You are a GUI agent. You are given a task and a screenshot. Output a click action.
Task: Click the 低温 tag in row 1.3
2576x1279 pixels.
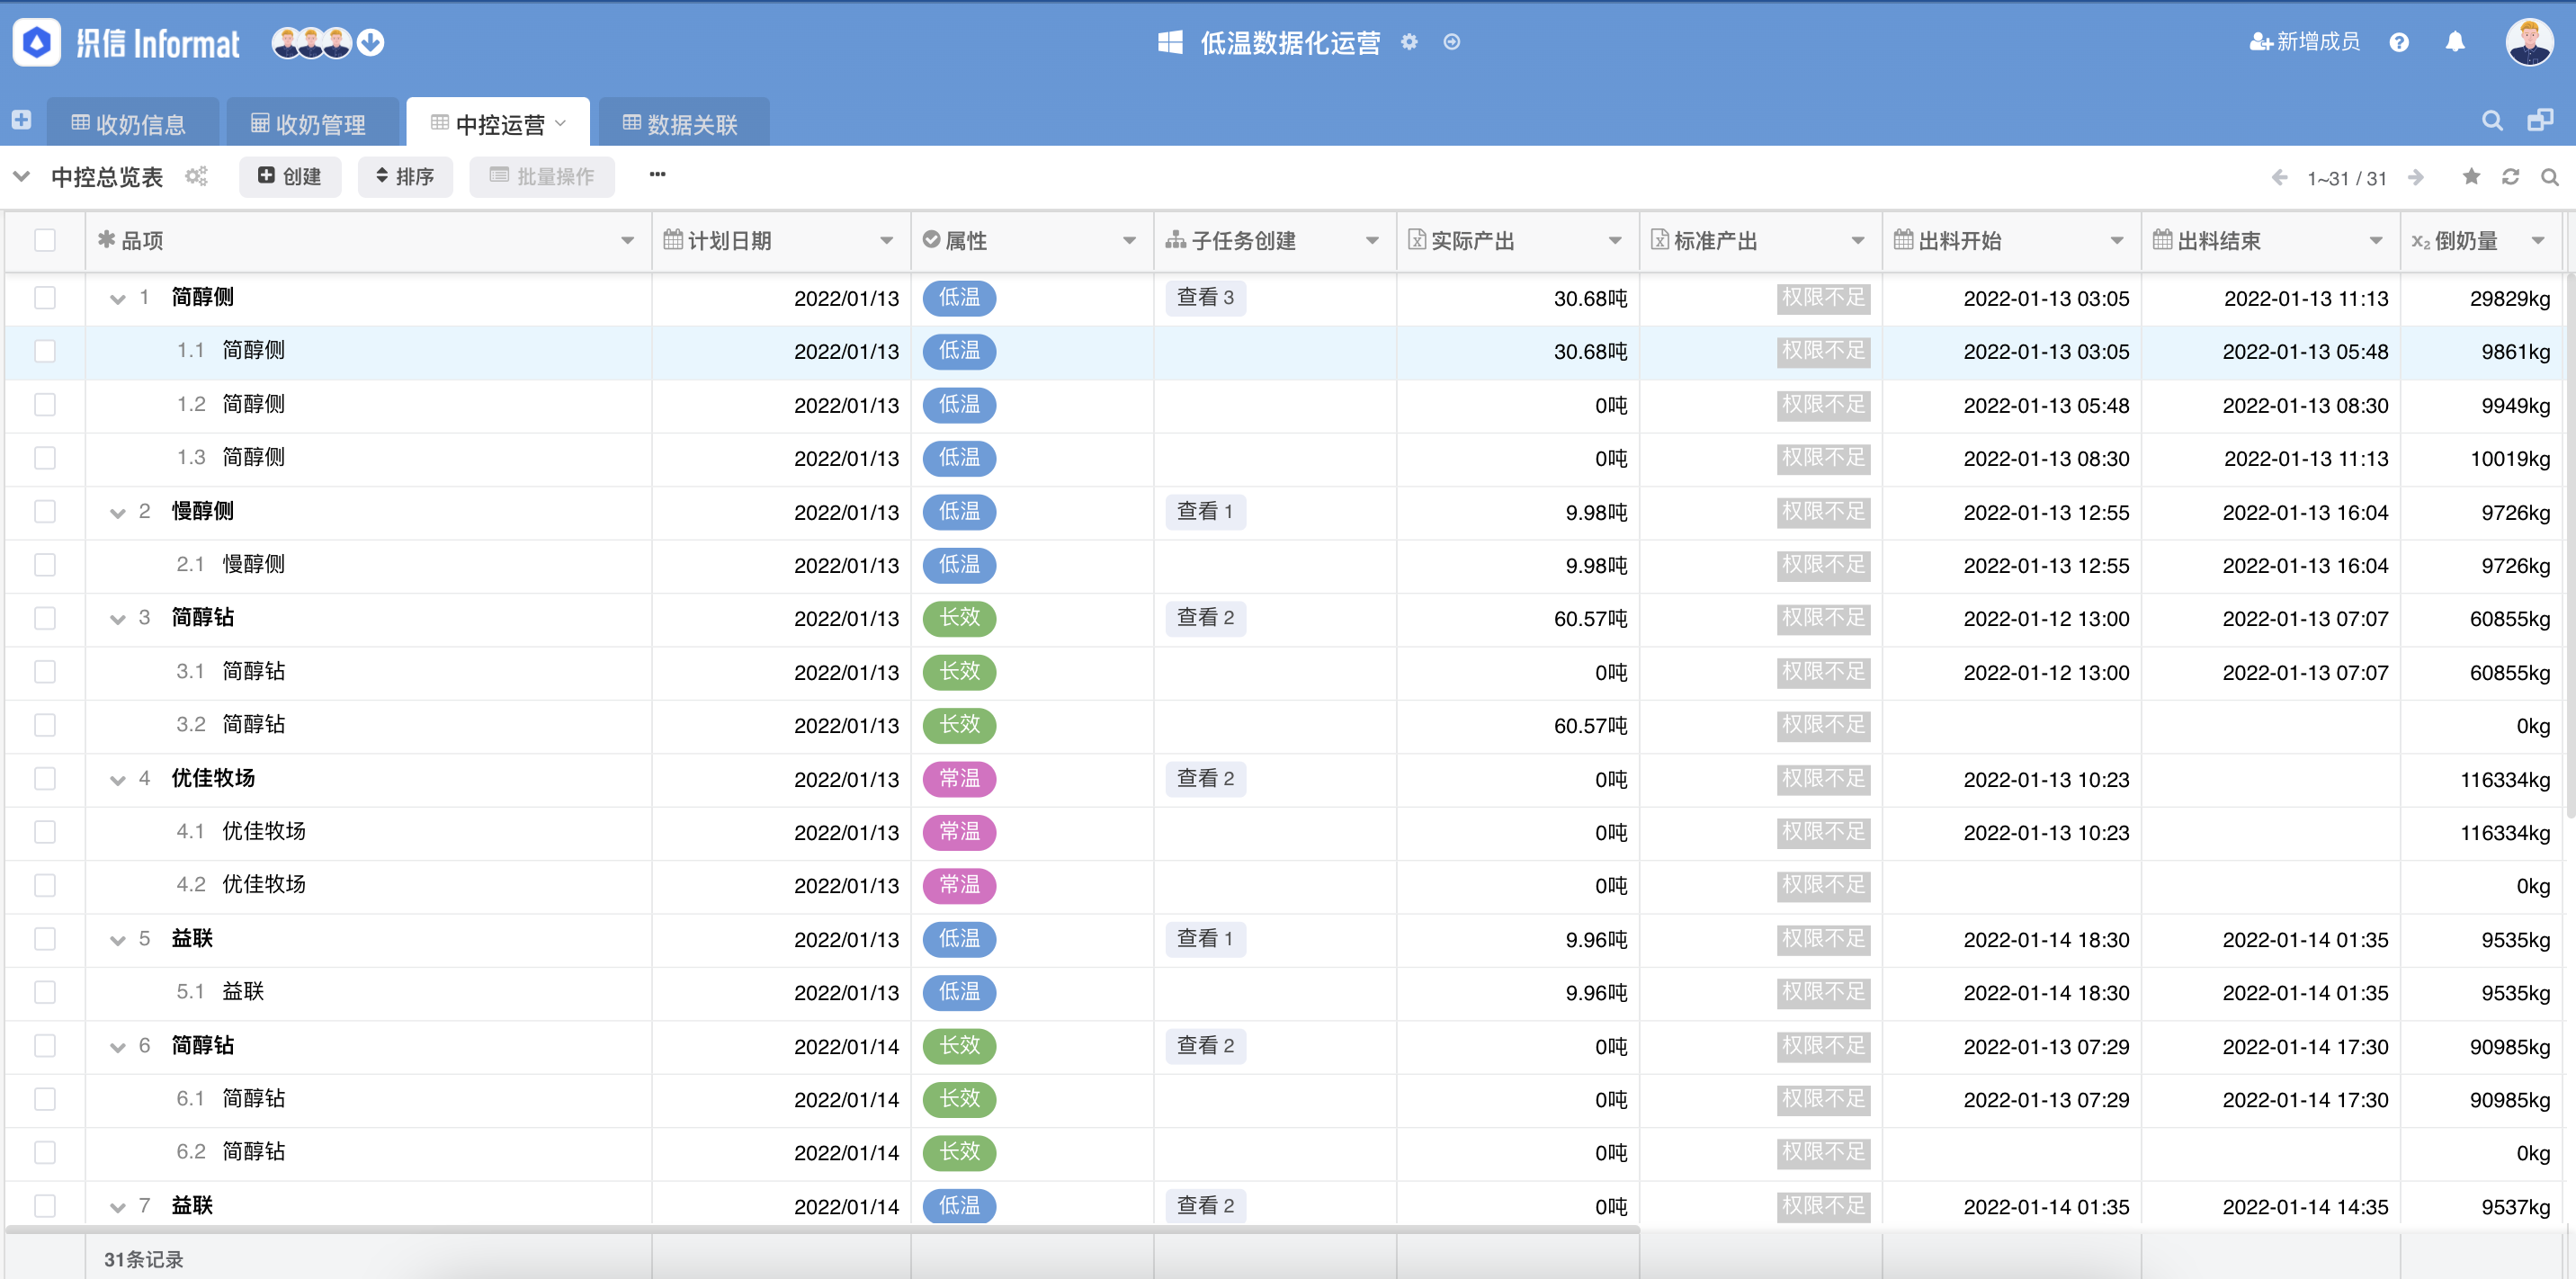[x=959, y=458]
